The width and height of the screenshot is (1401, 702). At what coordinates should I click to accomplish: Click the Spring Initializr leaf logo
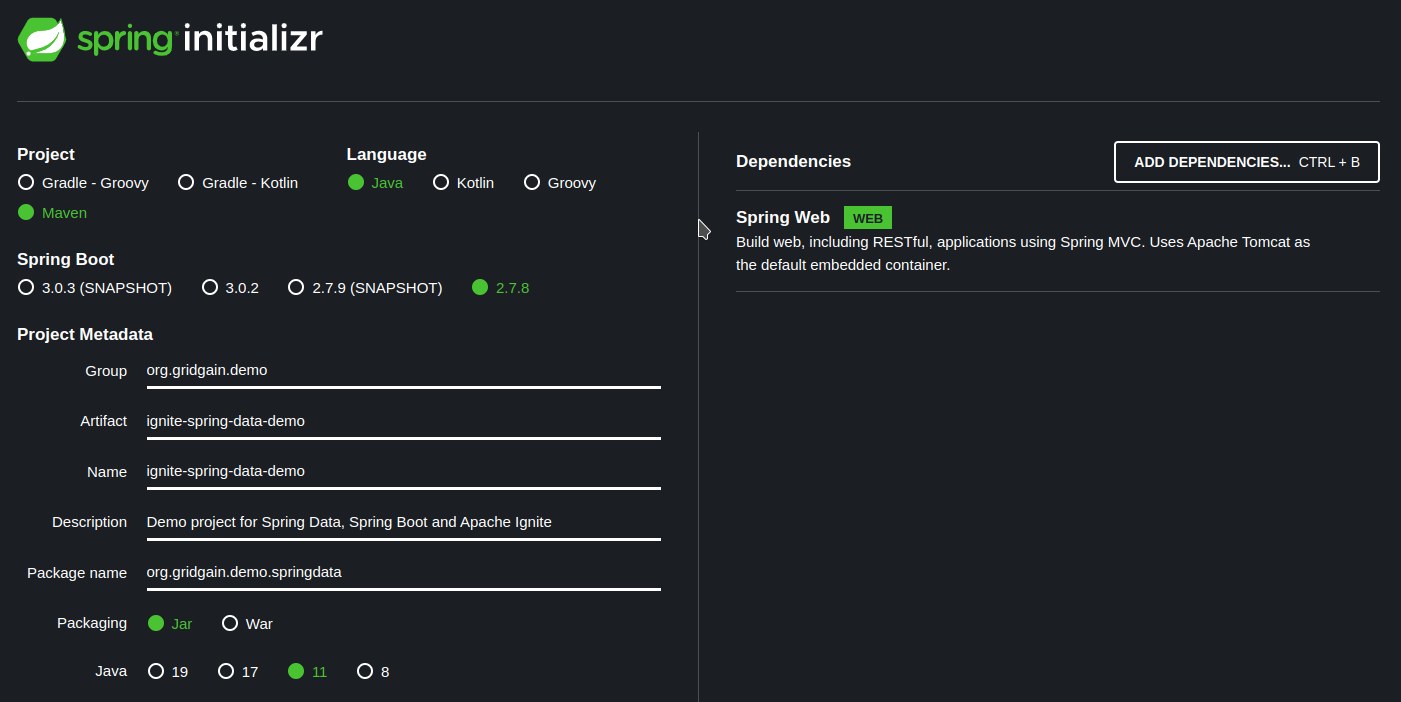click(42, 39)
